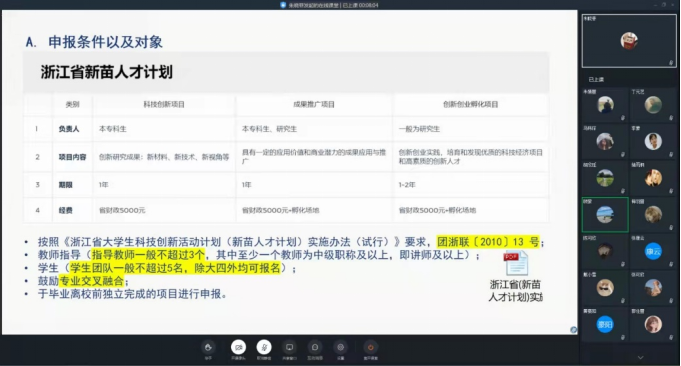Toggle the camera on/off button
This screenshot has width=681, height=366.
[x=238, y=347]
